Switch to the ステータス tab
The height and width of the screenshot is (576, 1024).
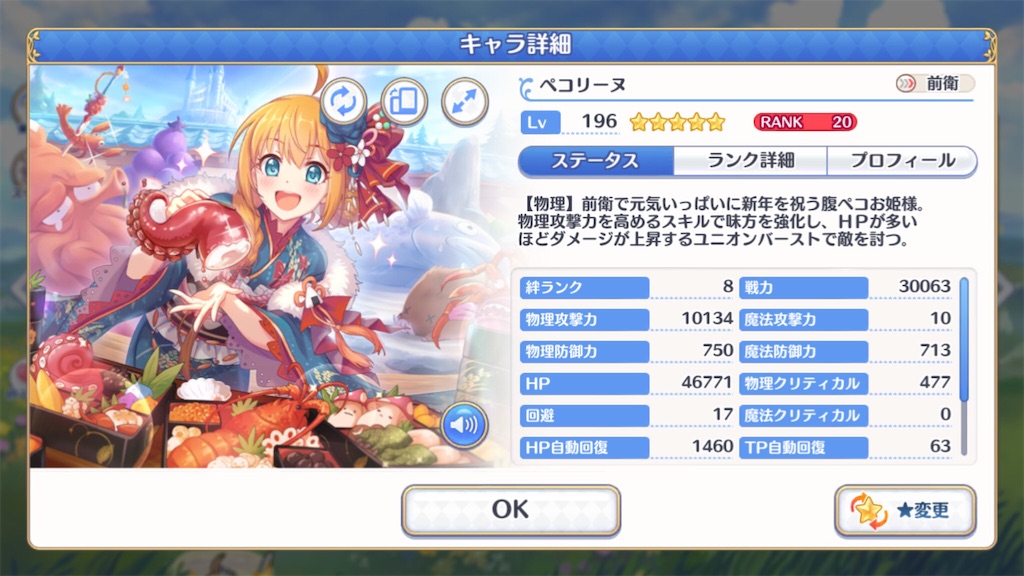596,161
